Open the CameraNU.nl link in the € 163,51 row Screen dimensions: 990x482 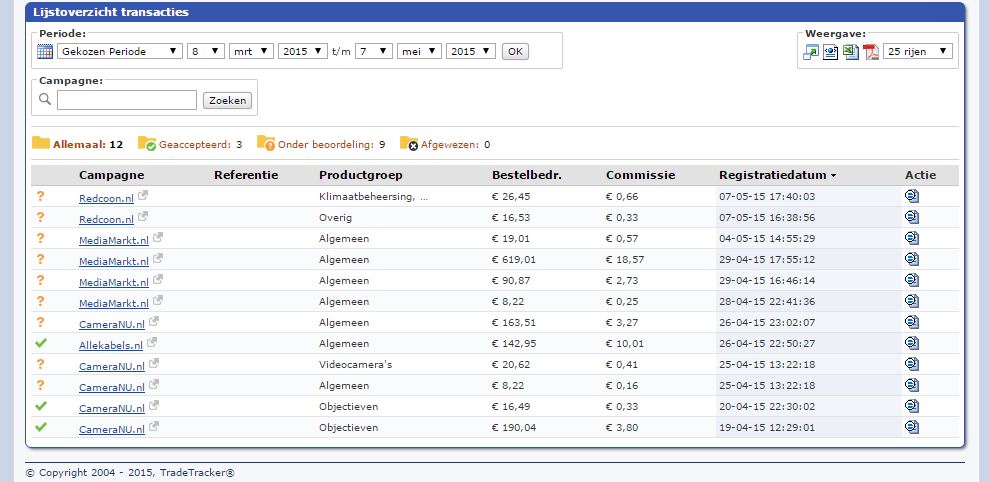pyautogui.click(x=112, y=325)
